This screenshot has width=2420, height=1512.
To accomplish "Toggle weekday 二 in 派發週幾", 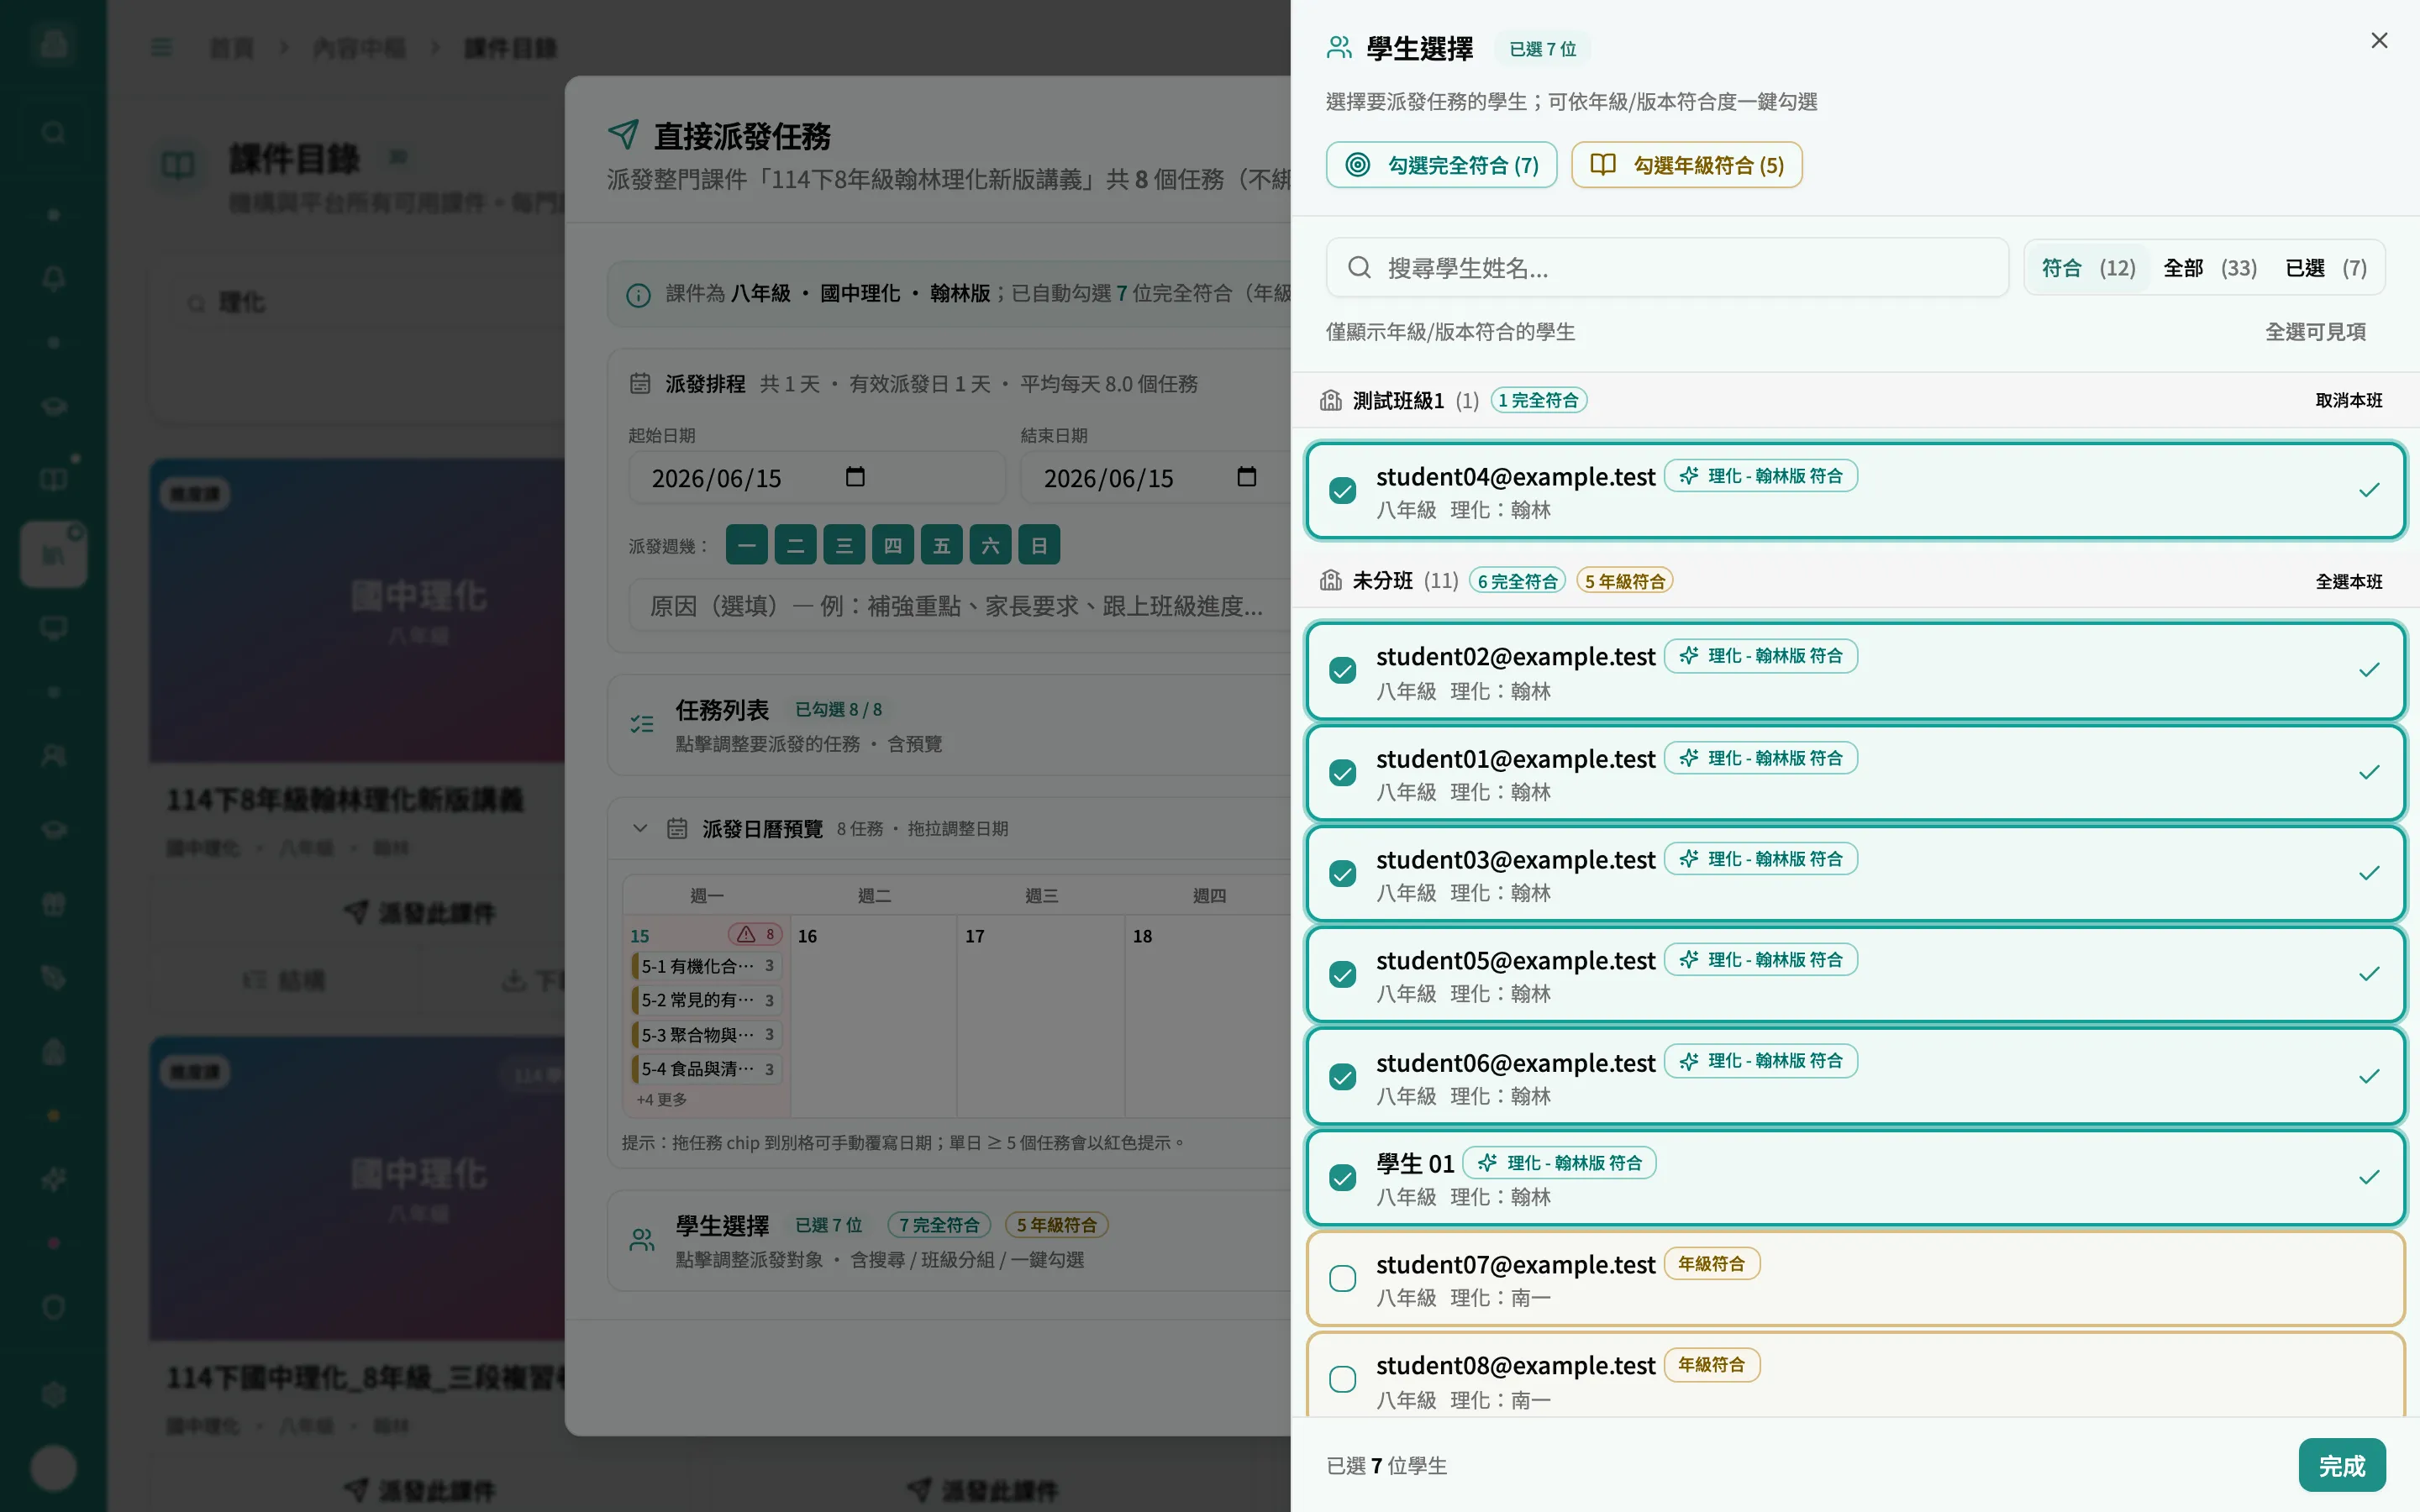I will coord(796,545).
